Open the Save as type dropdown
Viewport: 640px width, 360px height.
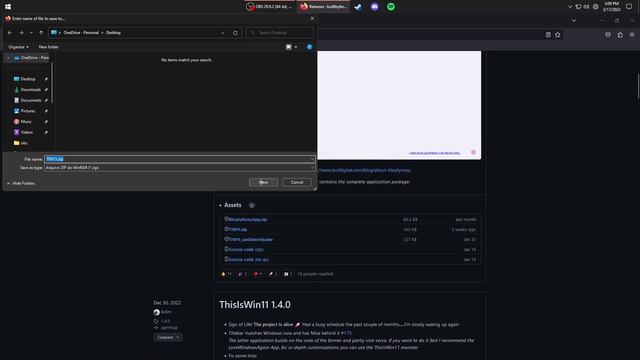[180, 167]
